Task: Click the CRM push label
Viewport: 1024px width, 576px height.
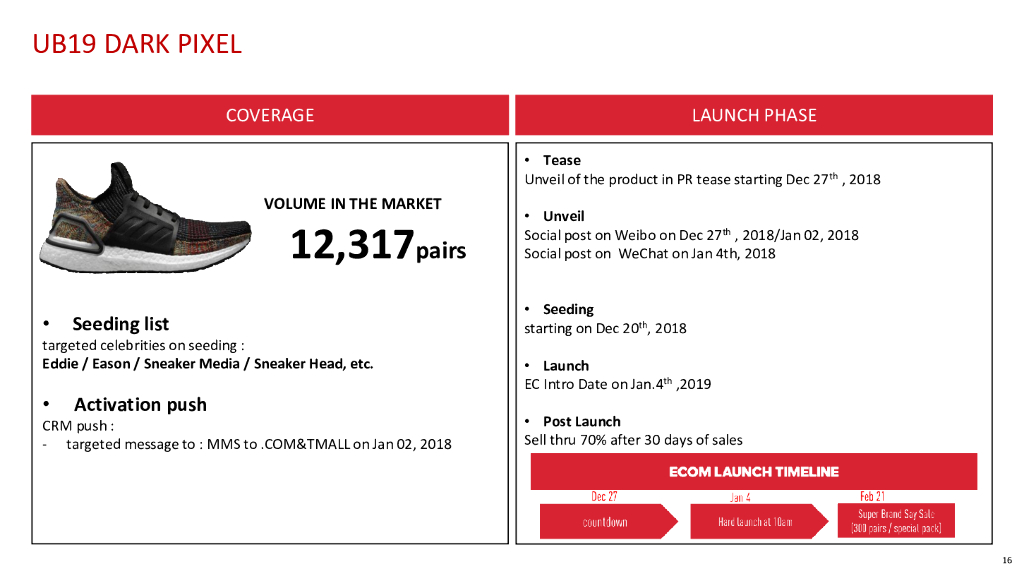Action: pyautogui.click(x=78, y=426)
